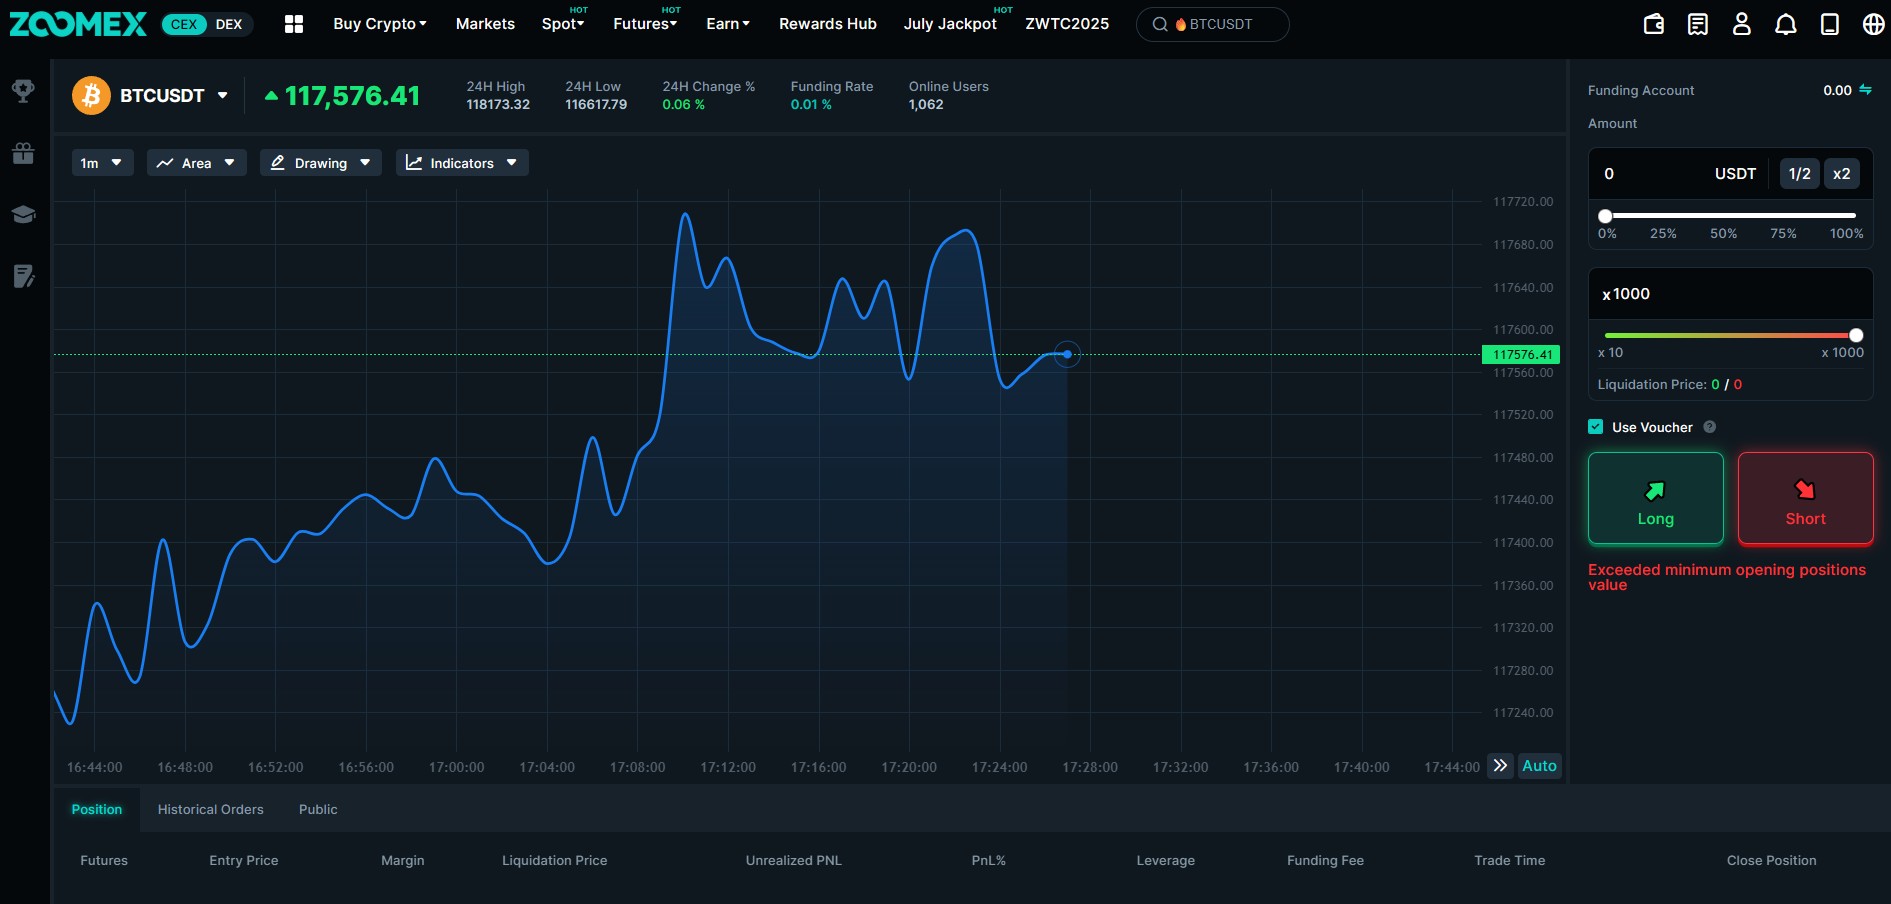
Task: Switch to Historical Orders tab
Action: (211, 809)
